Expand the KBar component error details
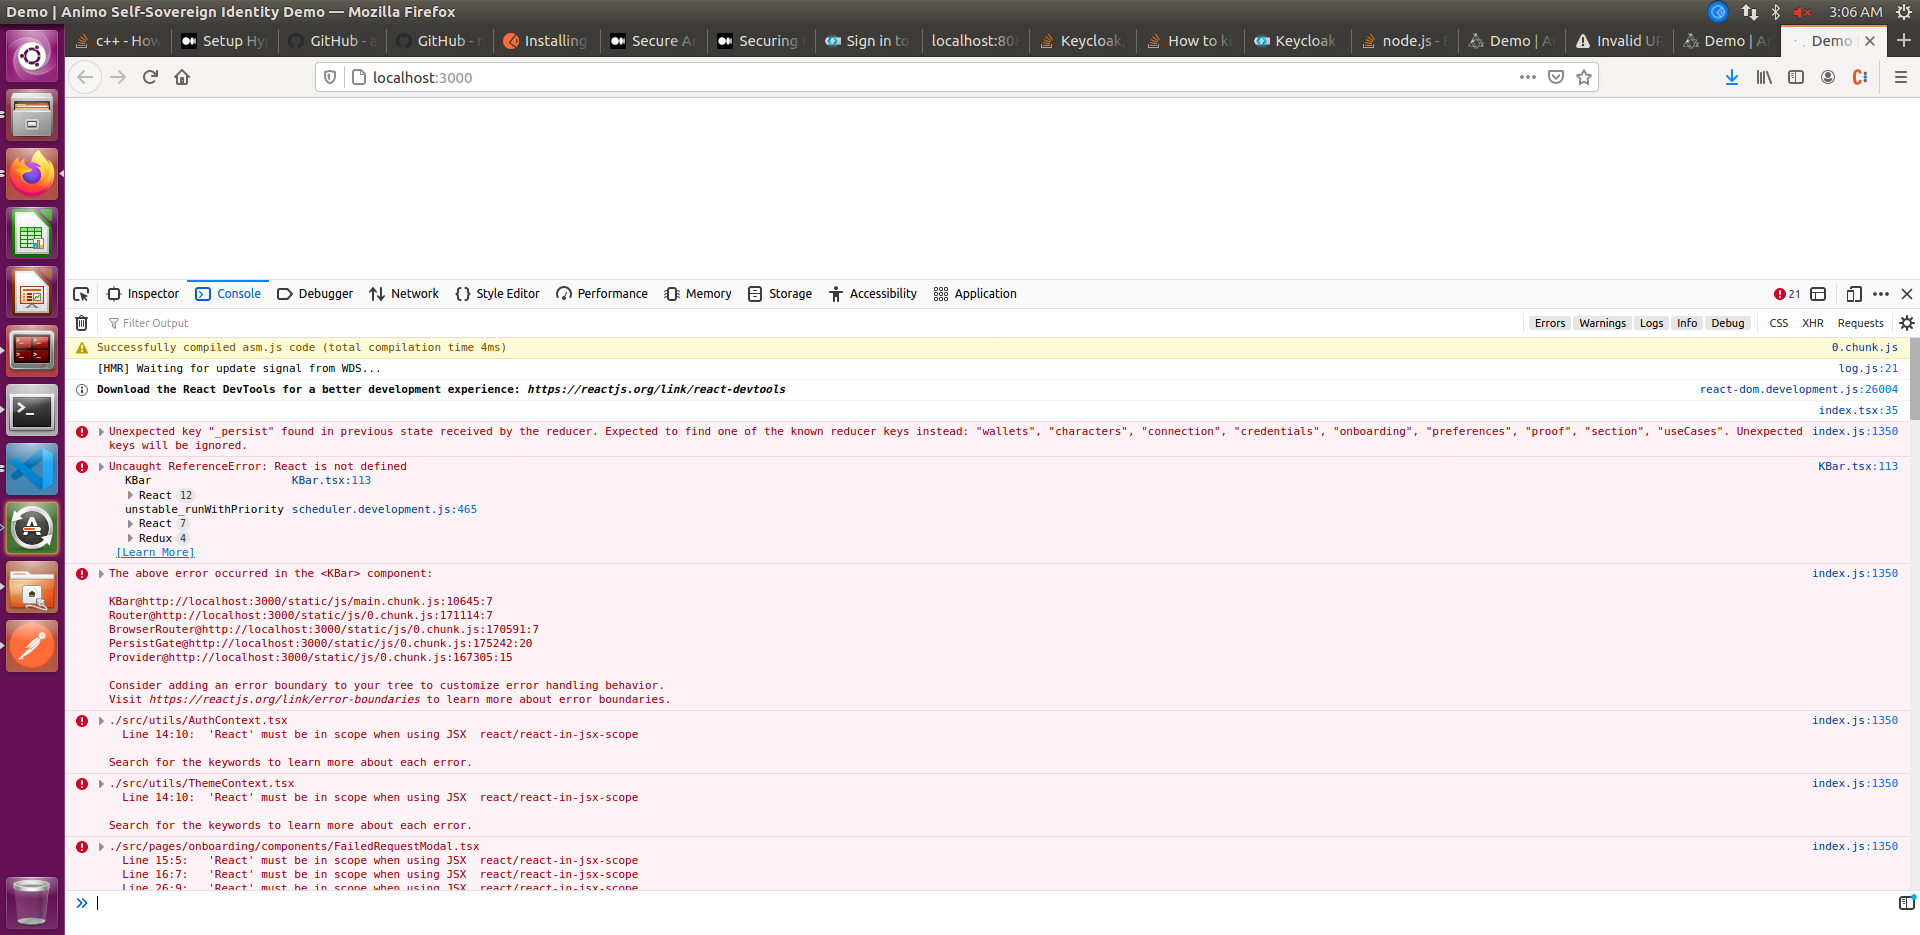The width and height of the screenshot is (1920, 935). tap(99, 573)
